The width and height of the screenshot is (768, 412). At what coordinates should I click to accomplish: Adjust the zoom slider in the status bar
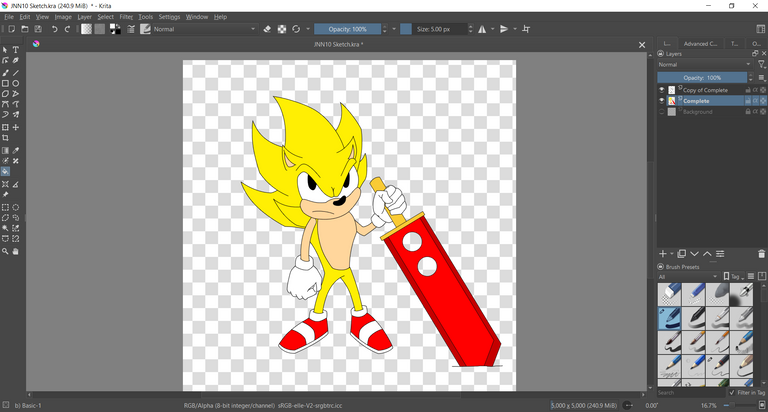coord(740,405)
